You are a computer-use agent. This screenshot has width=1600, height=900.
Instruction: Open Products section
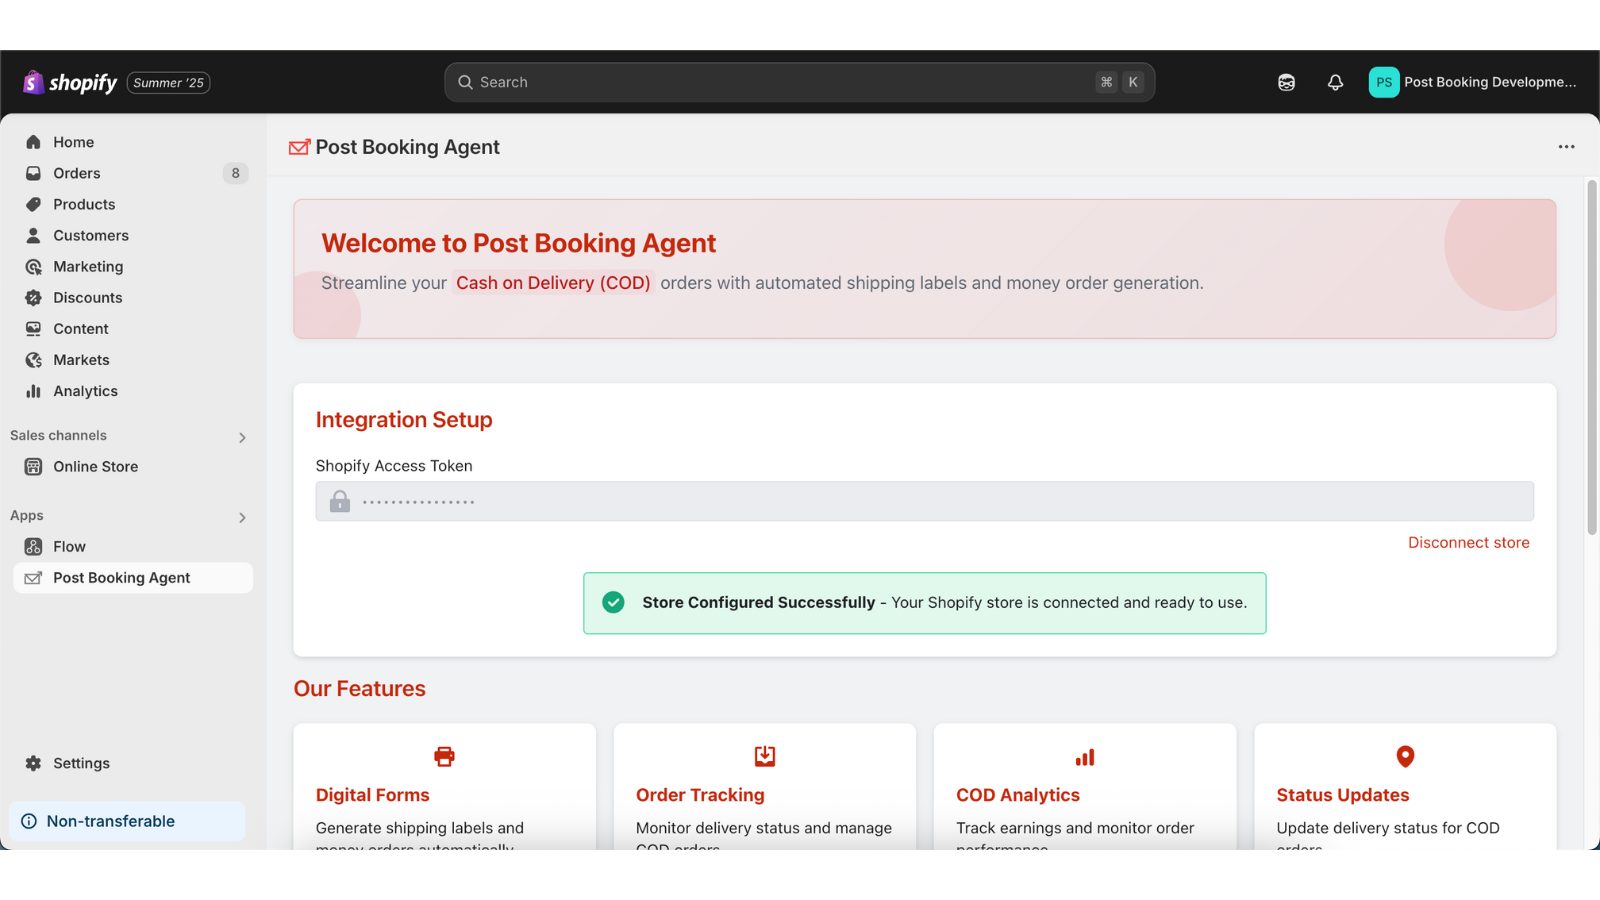click(x=84, y=204)
